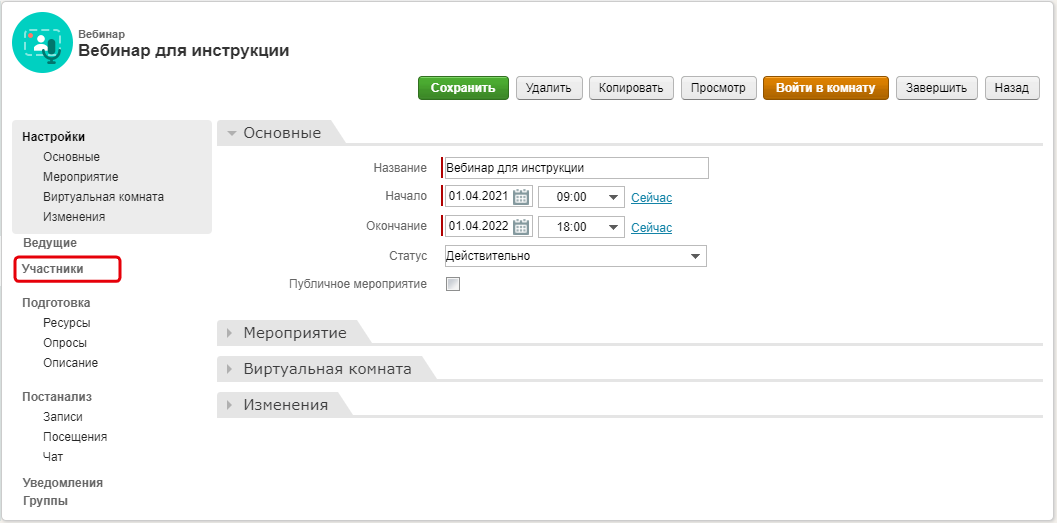The height and width of the screenshot is (523, 1057).
Task: Select Чат in the sidebar
Action: pyautogui.click(x=53, y=456)
